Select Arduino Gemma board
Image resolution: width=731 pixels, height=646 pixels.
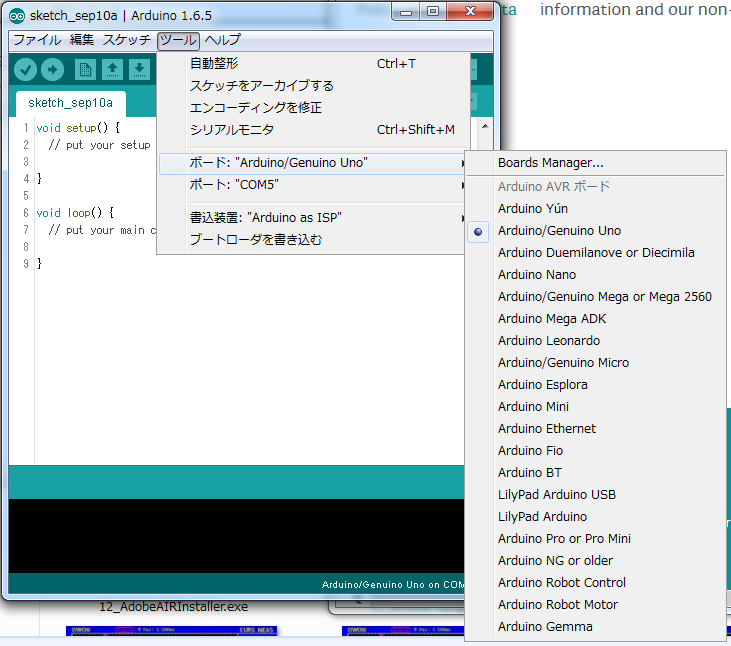click(x=595, y=627)
